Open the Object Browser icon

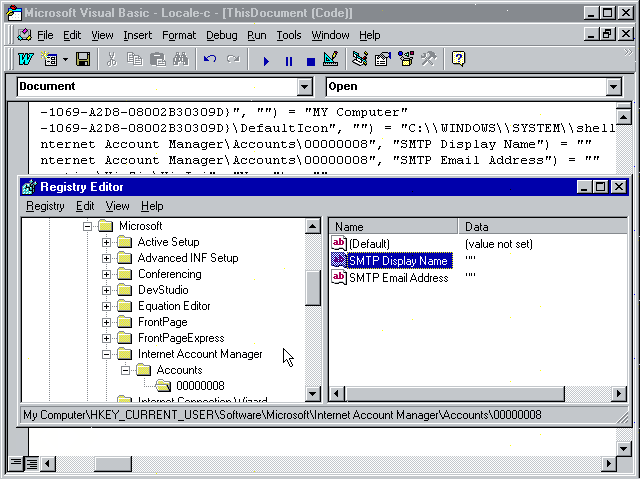(x=406, y=60)
